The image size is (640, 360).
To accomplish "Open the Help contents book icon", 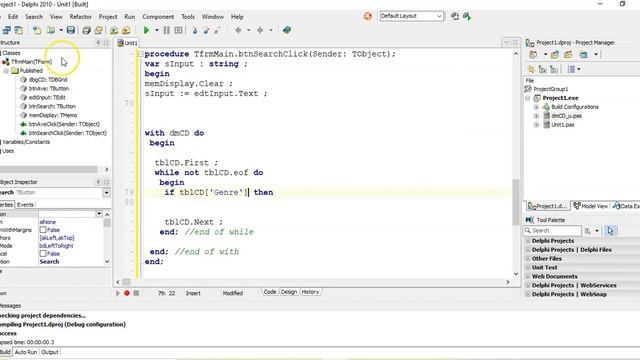I will [x=287, y=30].
